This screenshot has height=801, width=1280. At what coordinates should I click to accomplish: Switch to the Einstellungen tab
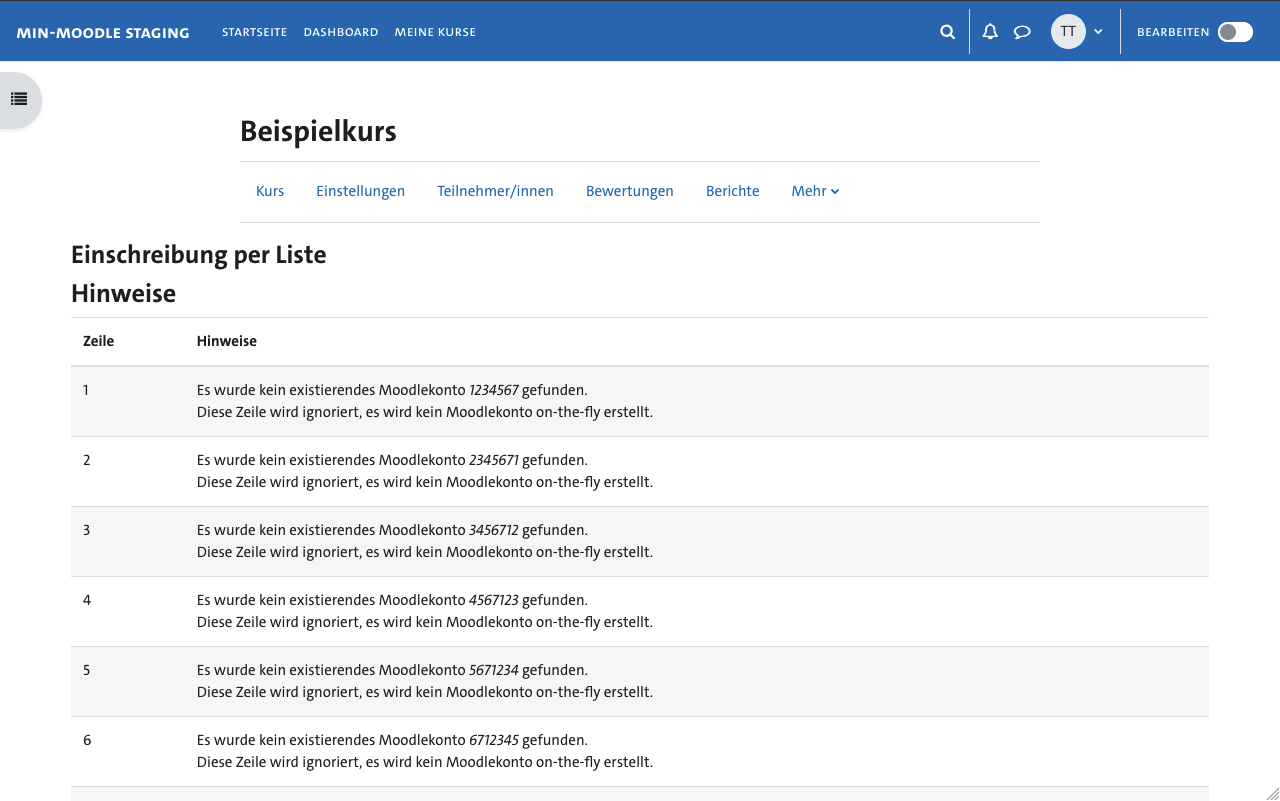click(361, 191)
